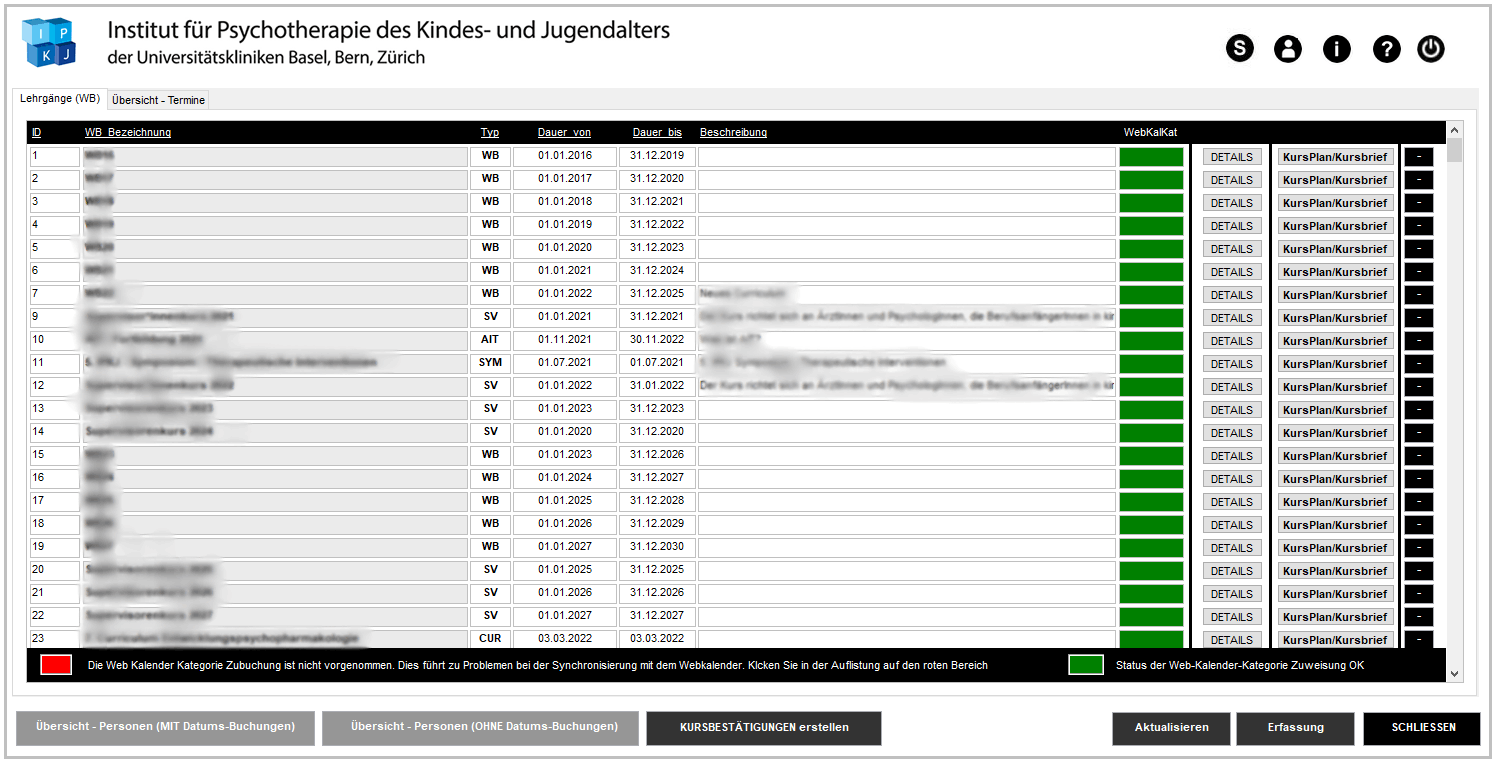The width and height of the screenshot is (1498, 764).
Task: Switch to the Übersicht - Termine tab
Action: (157, 99)
